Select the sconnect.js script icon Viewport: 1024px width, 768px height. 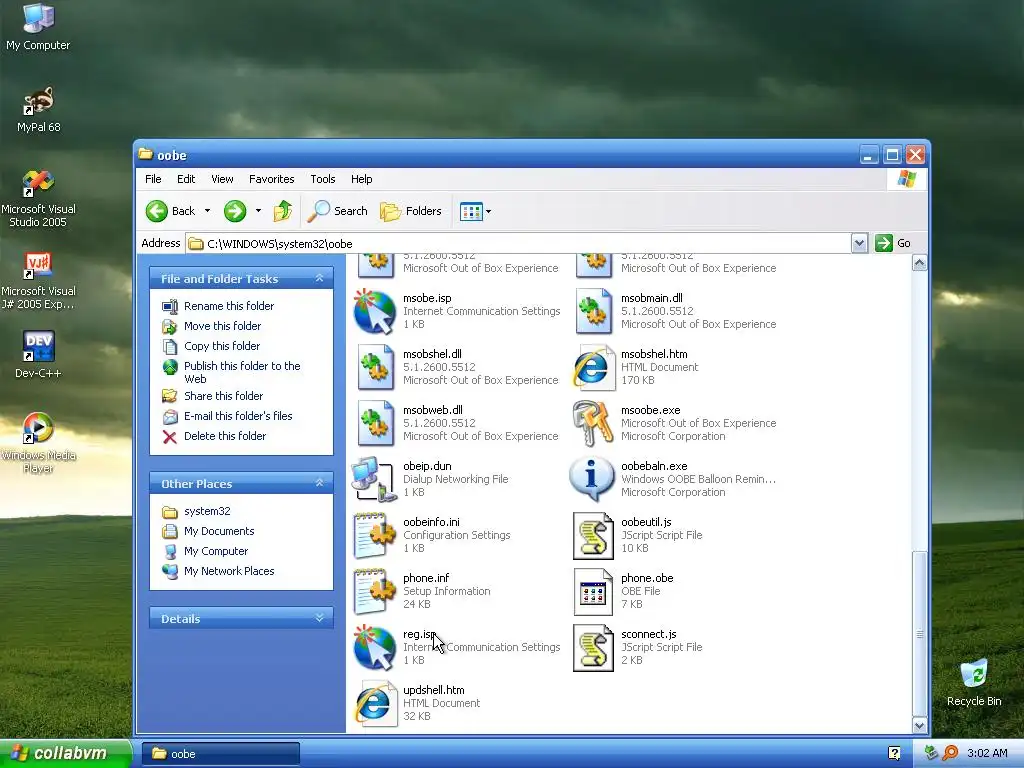pyautogui.click(x=593, y=648)
